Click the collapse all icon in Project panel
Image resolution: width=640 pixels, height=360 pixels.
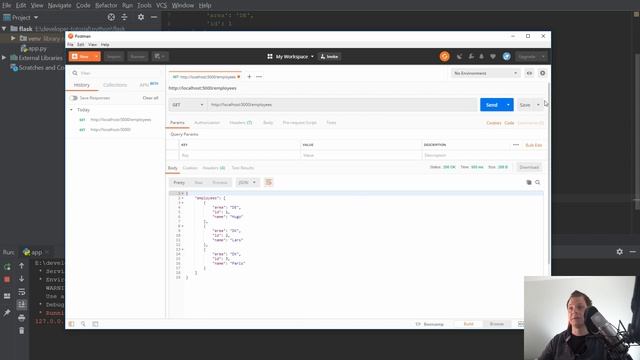tap(124, 17)
